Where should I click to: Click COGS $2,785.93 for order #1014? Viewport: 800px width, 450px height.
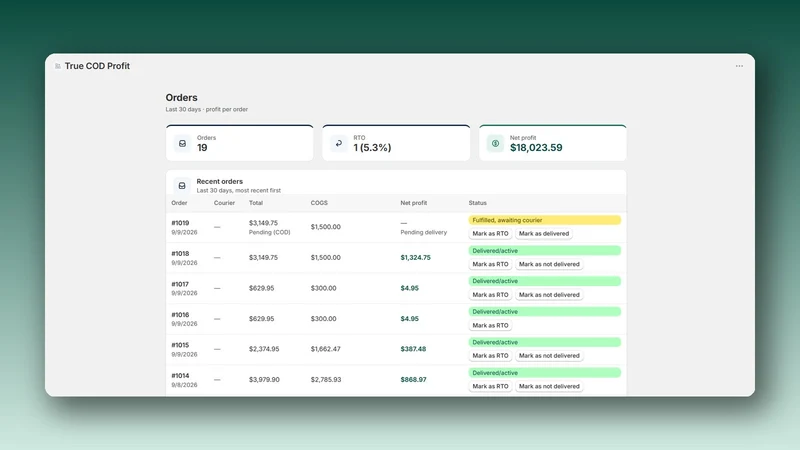coord(326,380)
